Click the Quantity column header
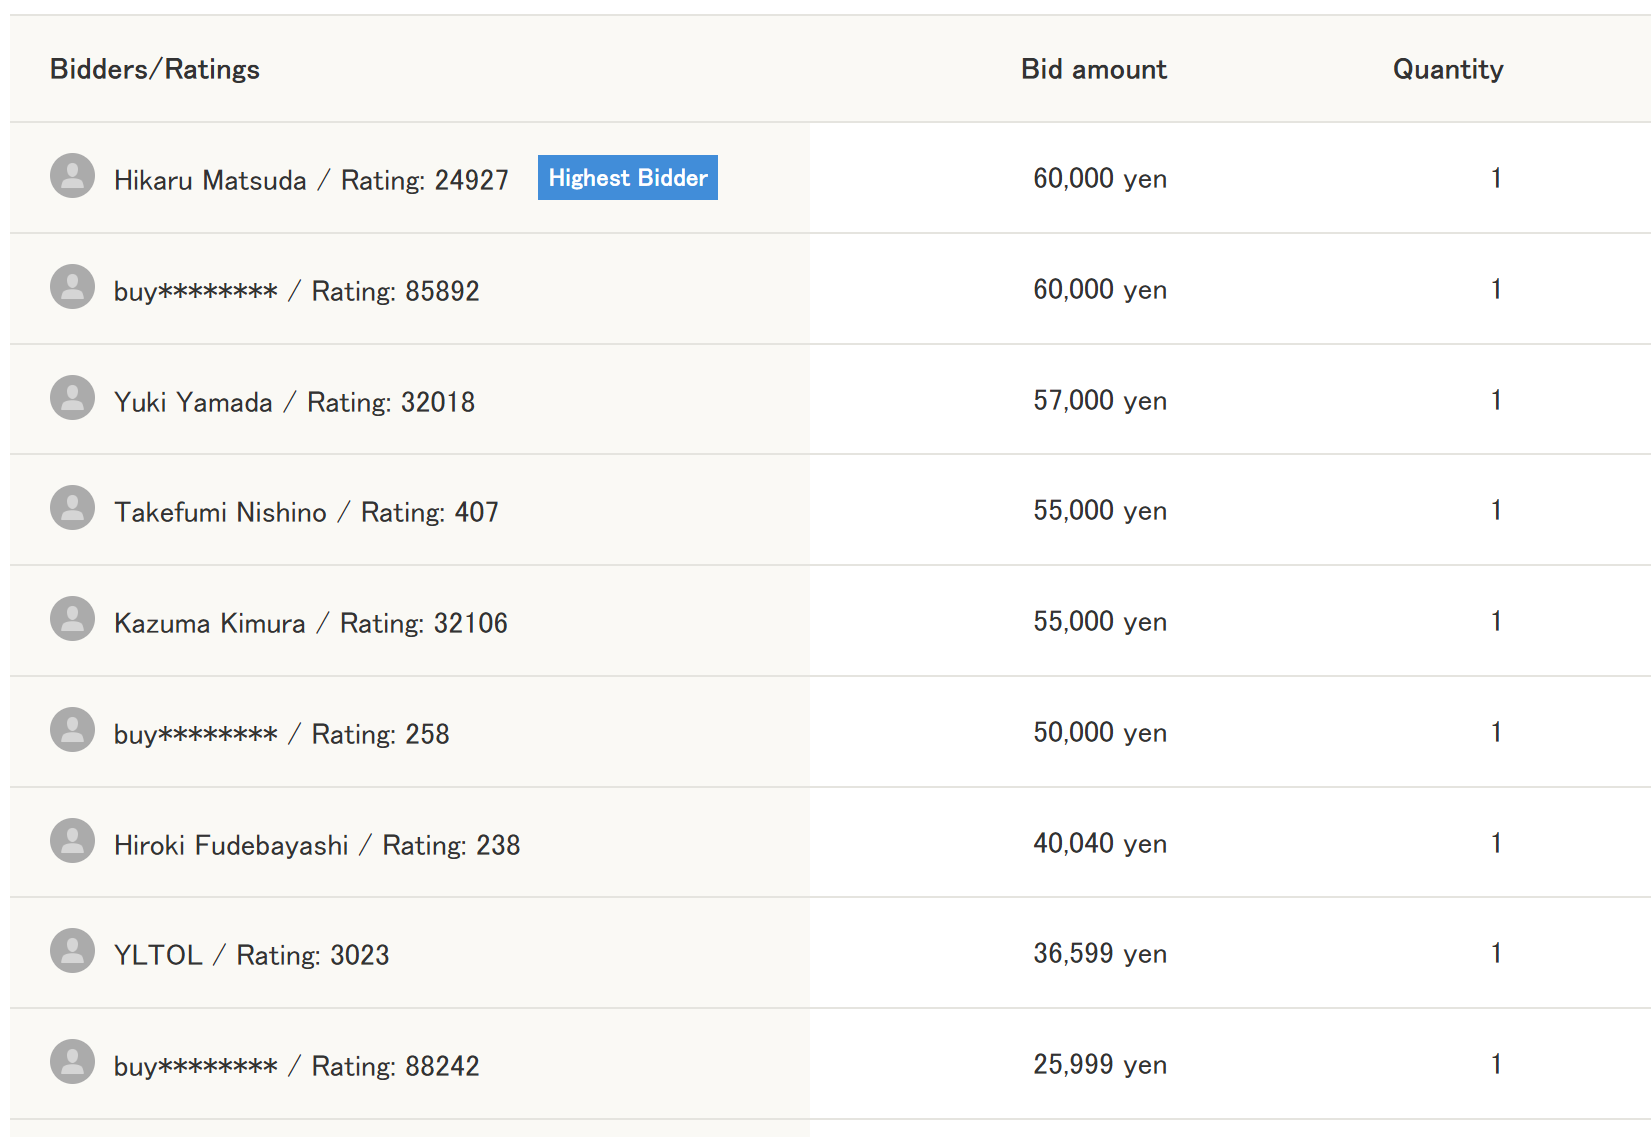The width and height of the screenshot is (1651, 1137). (1448, 69)
